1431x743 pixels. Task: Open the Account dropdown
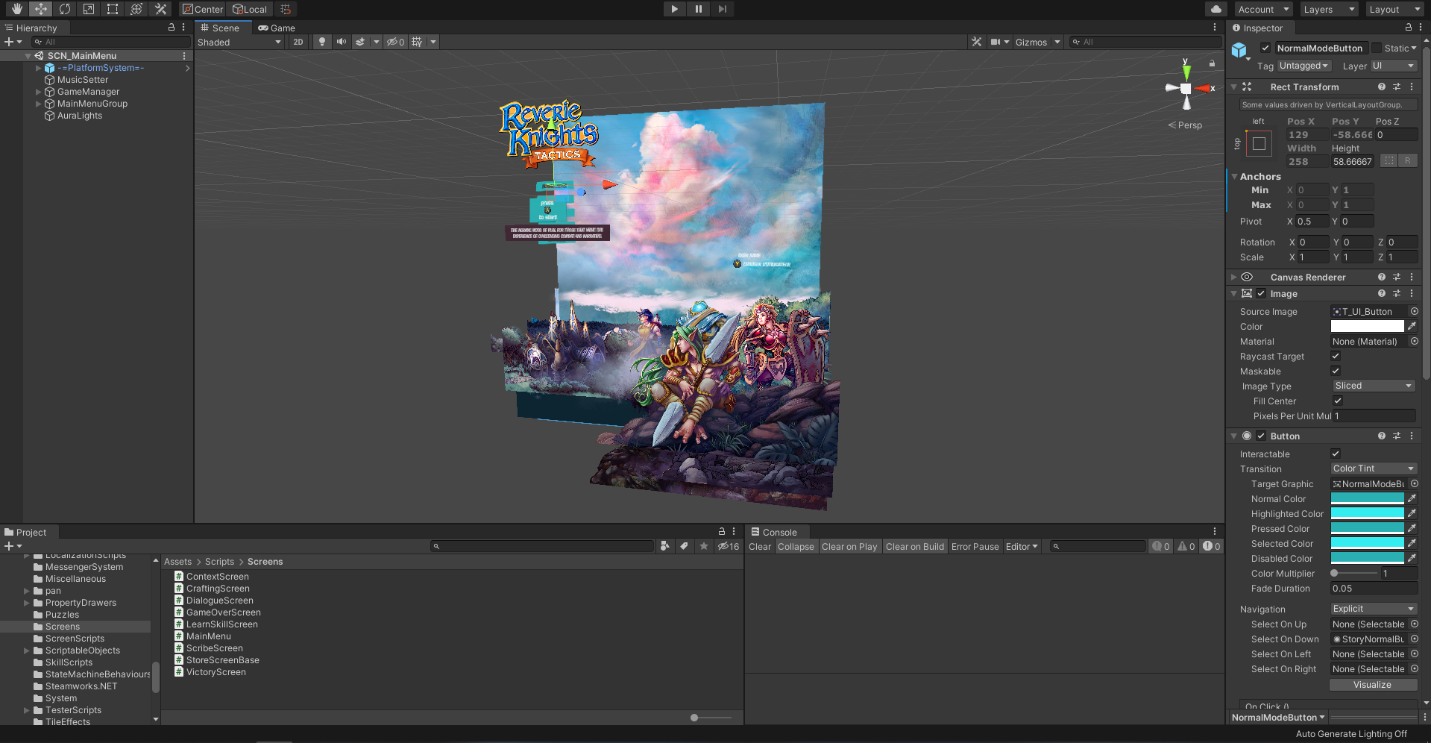tap(1263, 9)
